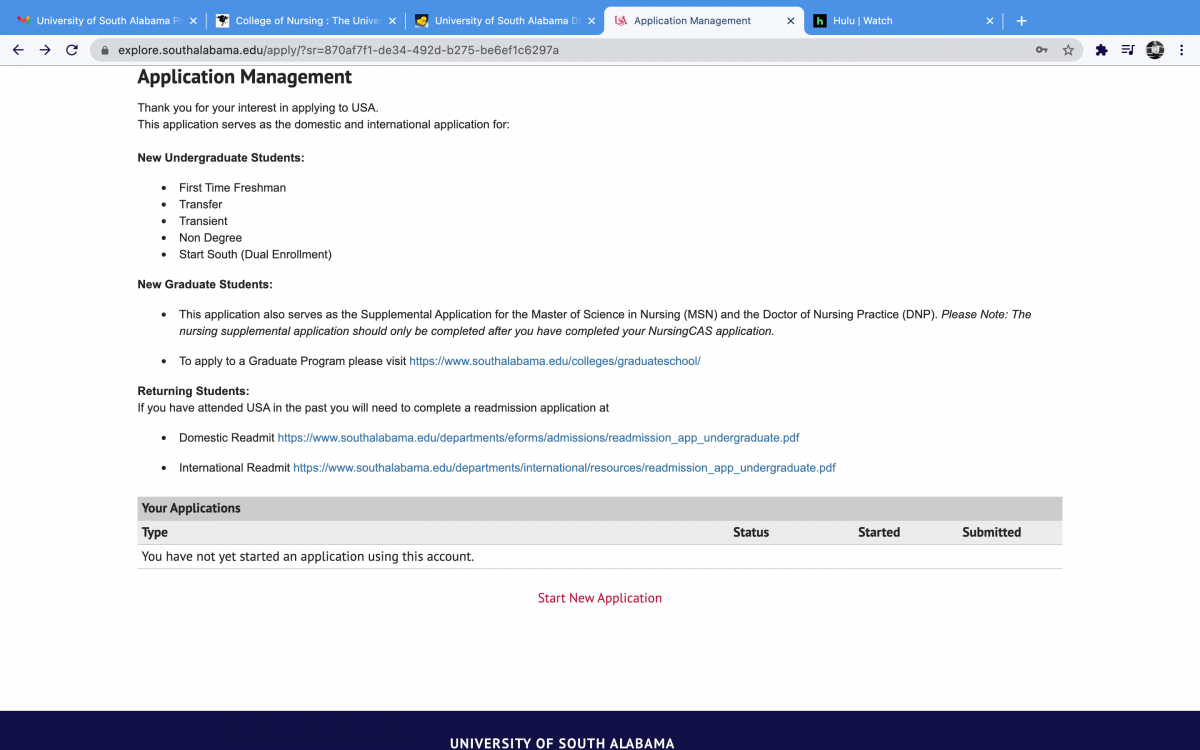Click the Returning Students heading
This screenshot has height=750, width=1200.
(x=193, y=391)
